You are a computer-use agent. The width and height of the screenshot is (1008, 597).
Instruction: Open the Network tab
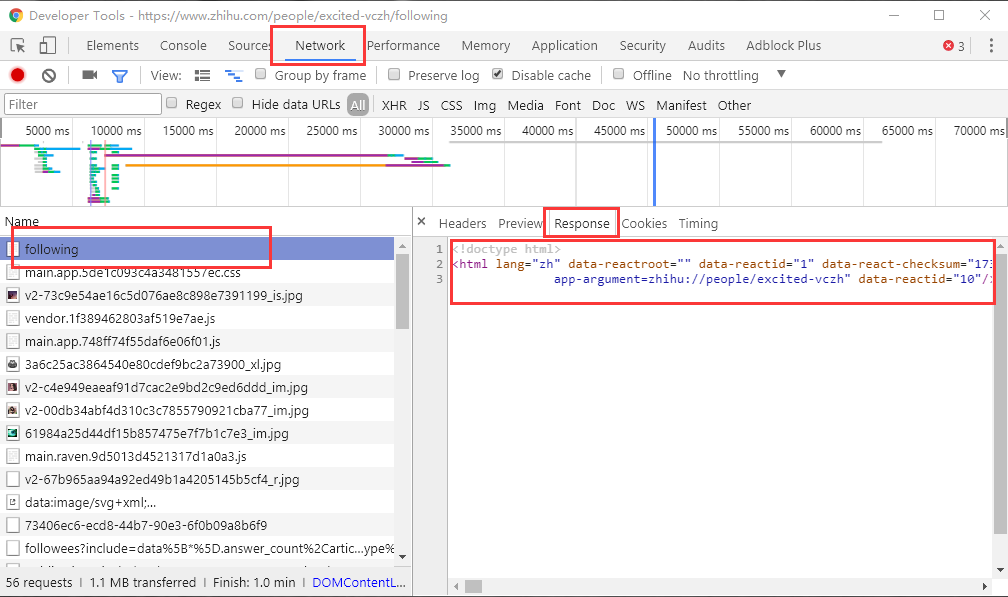[320, 46]
